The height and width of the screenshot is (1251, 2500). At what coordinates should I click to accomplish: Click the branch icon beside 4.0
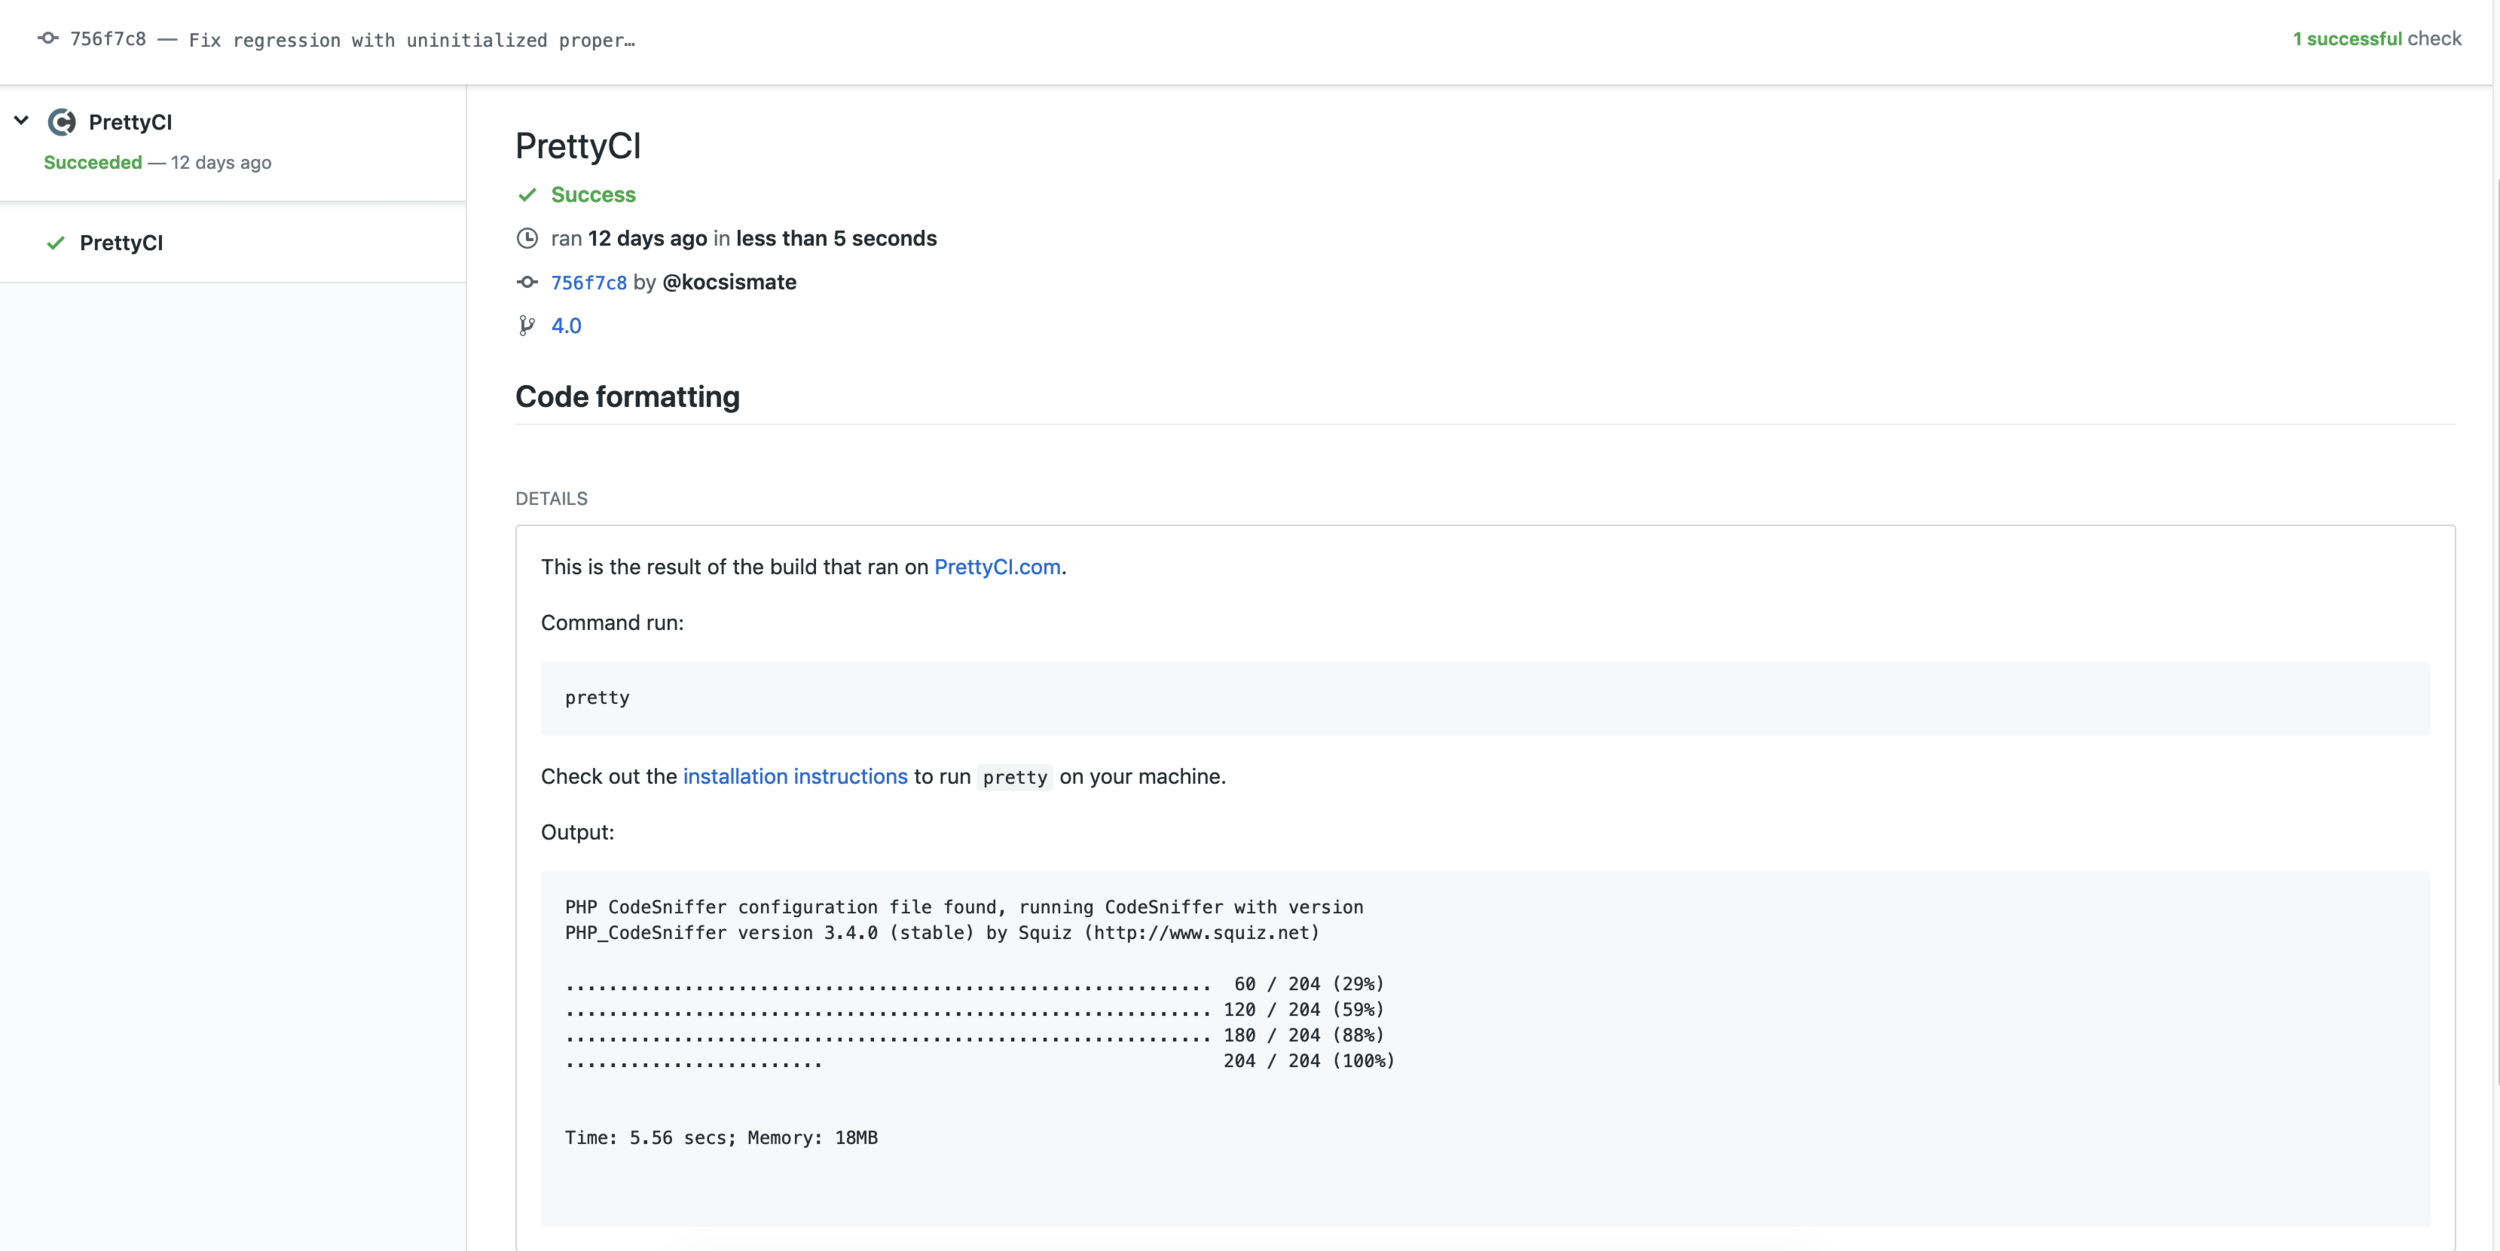[526, 326]
